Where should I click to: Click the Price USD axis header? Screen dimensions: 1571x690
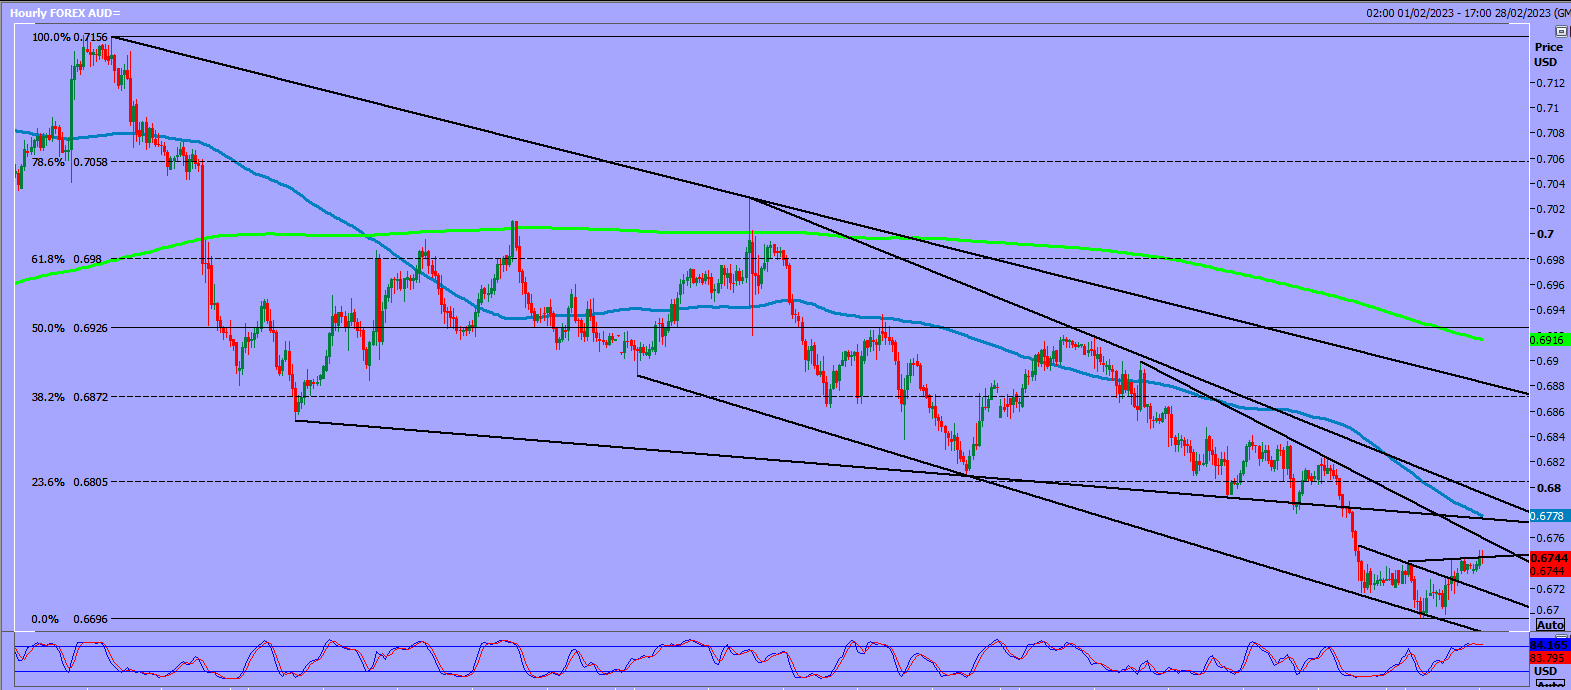pos(1548,54)
